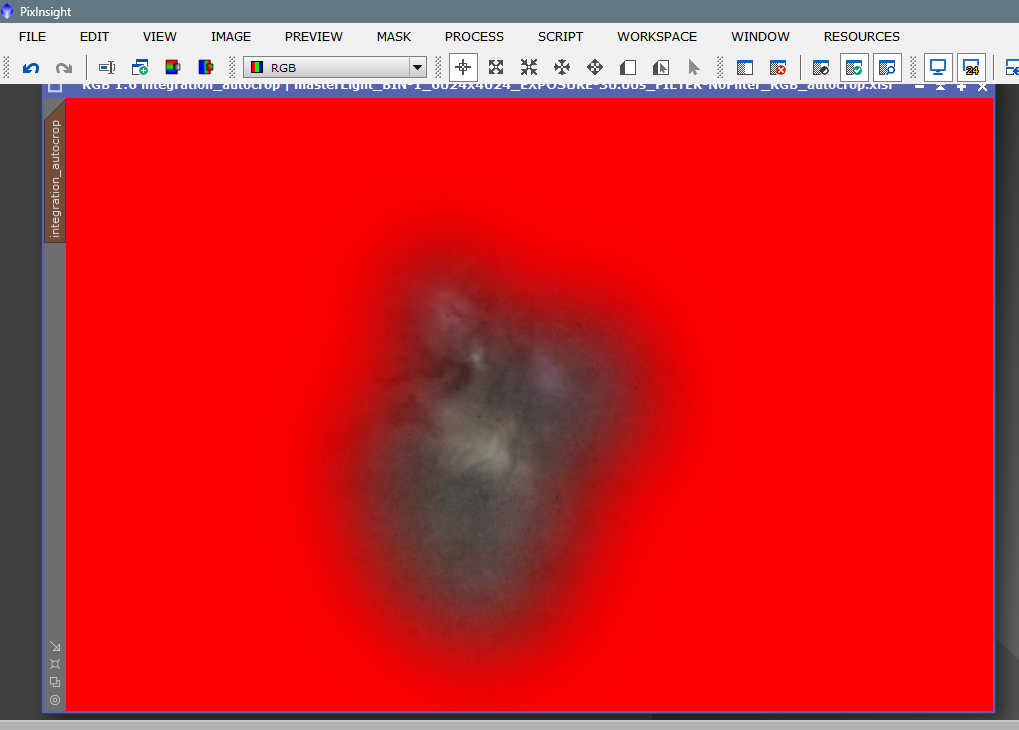Click the duplicate image icon with green plus
Viewport: 1019px width, 730px height.
pyautogui.click(x=140, y=68)
